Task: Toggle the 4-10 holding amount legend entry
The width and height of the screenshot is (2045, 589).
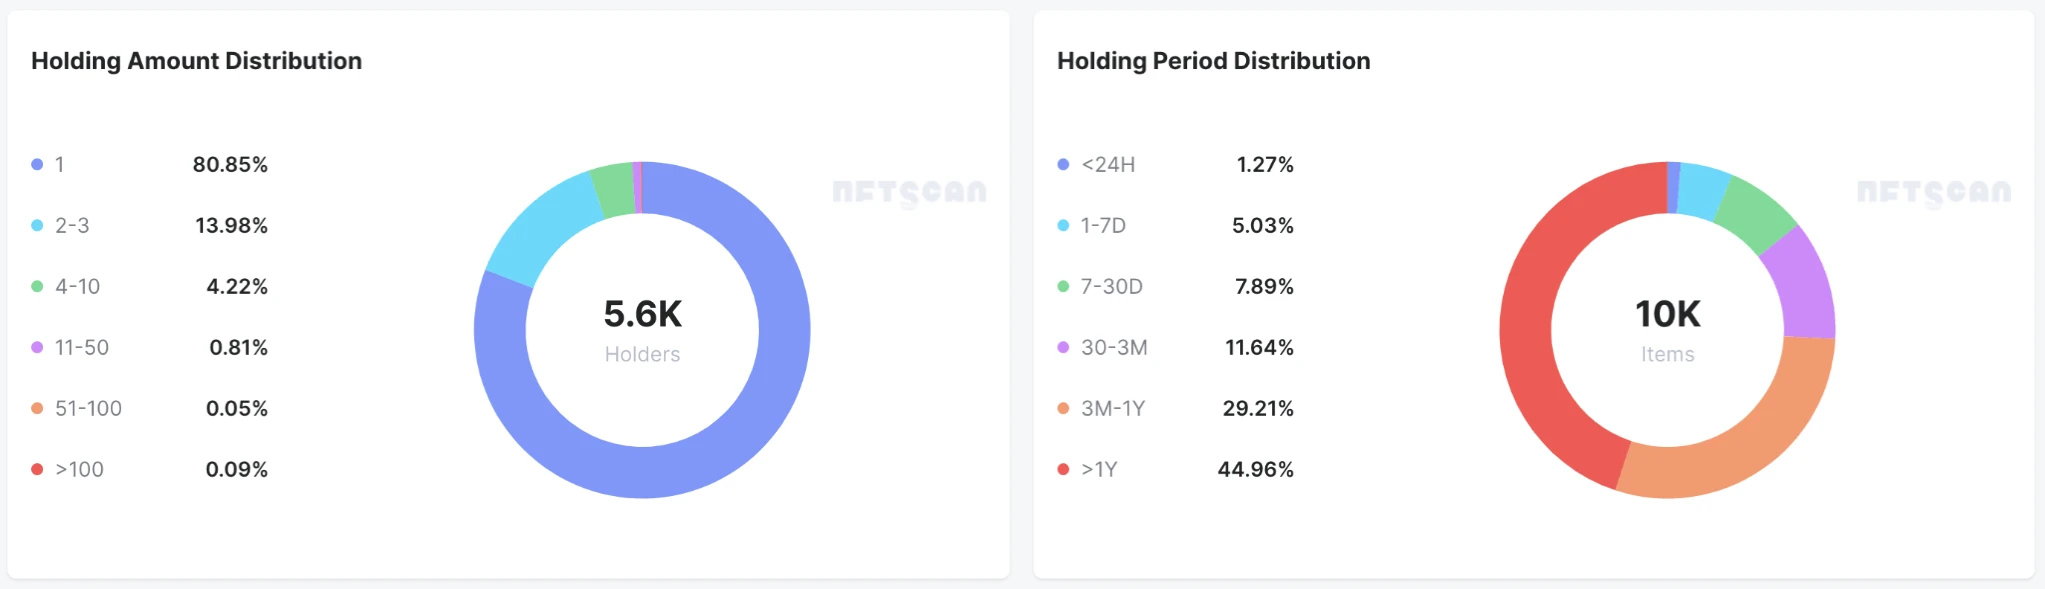Action: tap(77, 286)
